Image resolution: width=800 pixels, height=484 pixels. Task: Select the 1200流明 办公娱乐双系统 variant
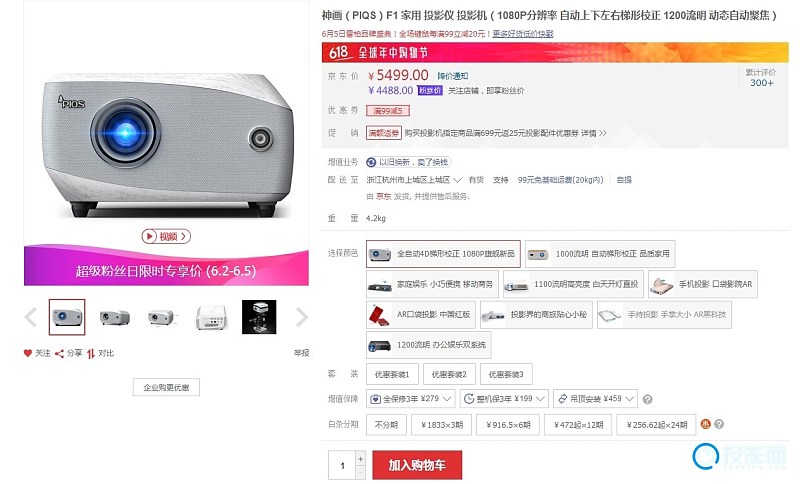click(429, 345)
